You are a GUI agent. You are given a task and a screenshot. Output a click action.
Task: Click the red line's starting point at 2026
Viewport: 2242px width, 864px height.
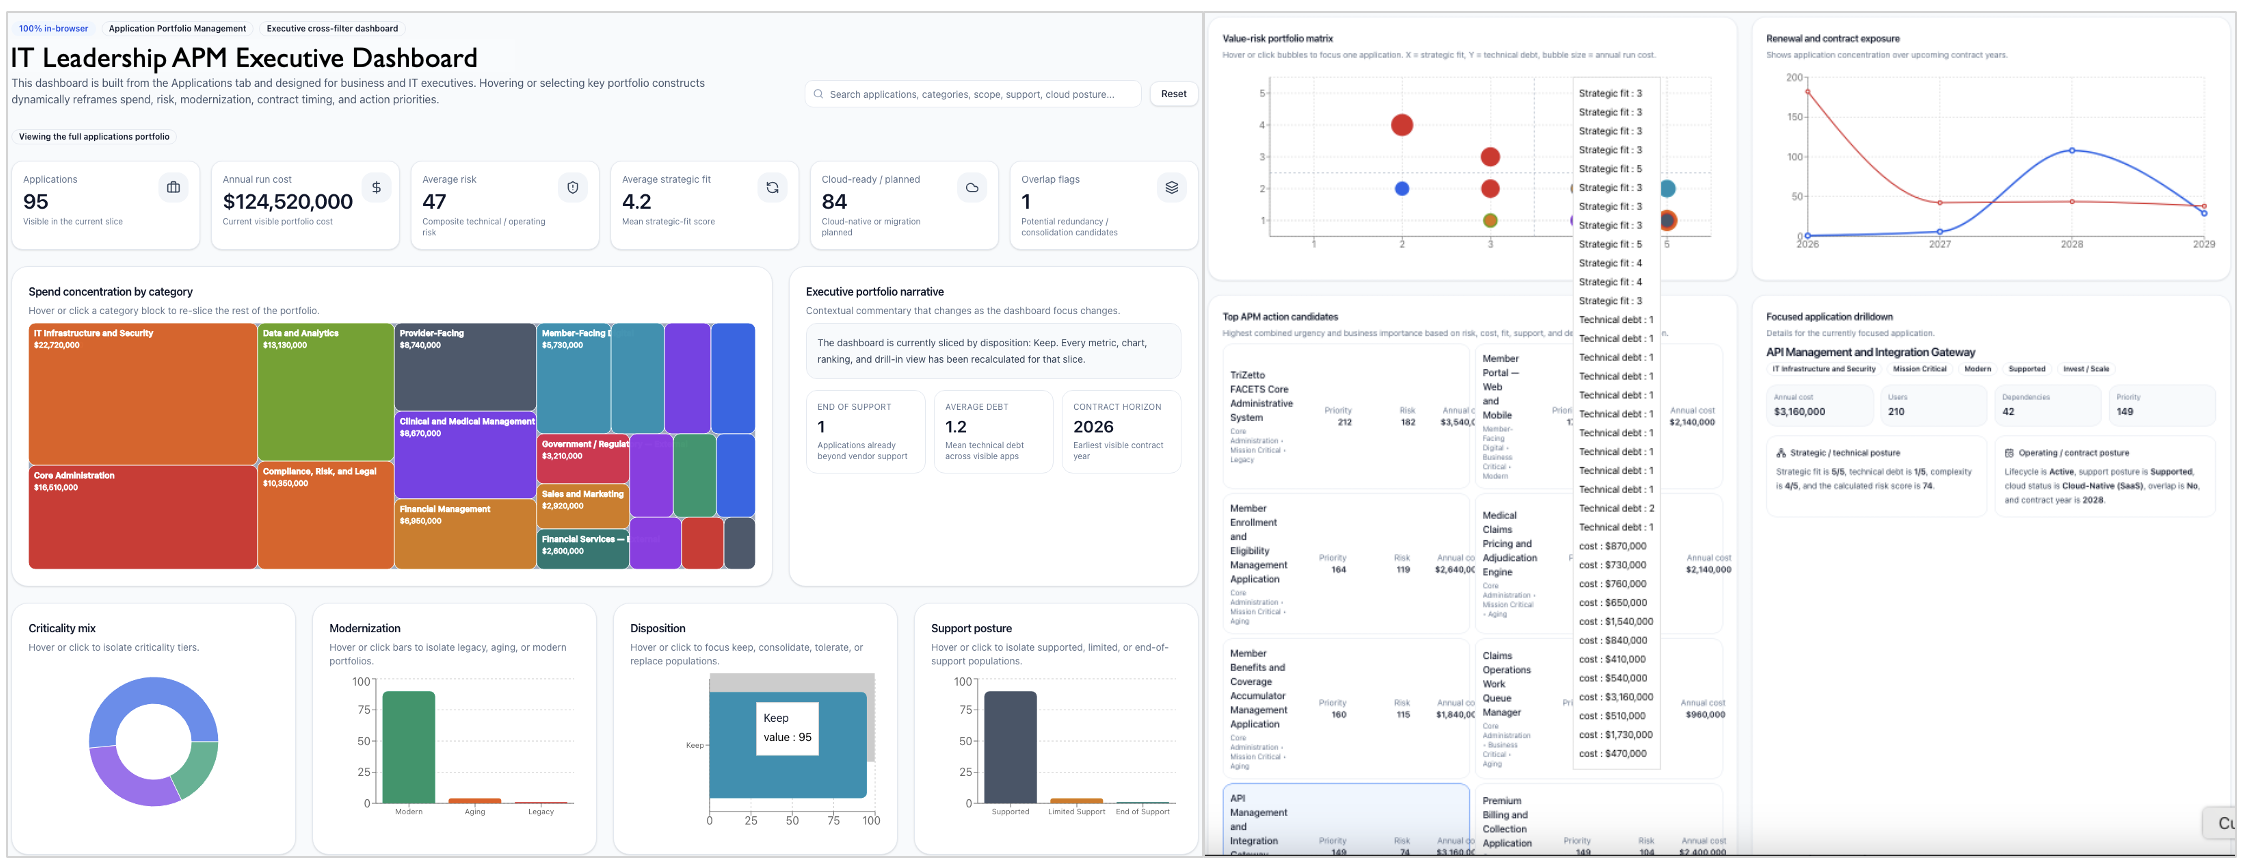point(1808,92)
